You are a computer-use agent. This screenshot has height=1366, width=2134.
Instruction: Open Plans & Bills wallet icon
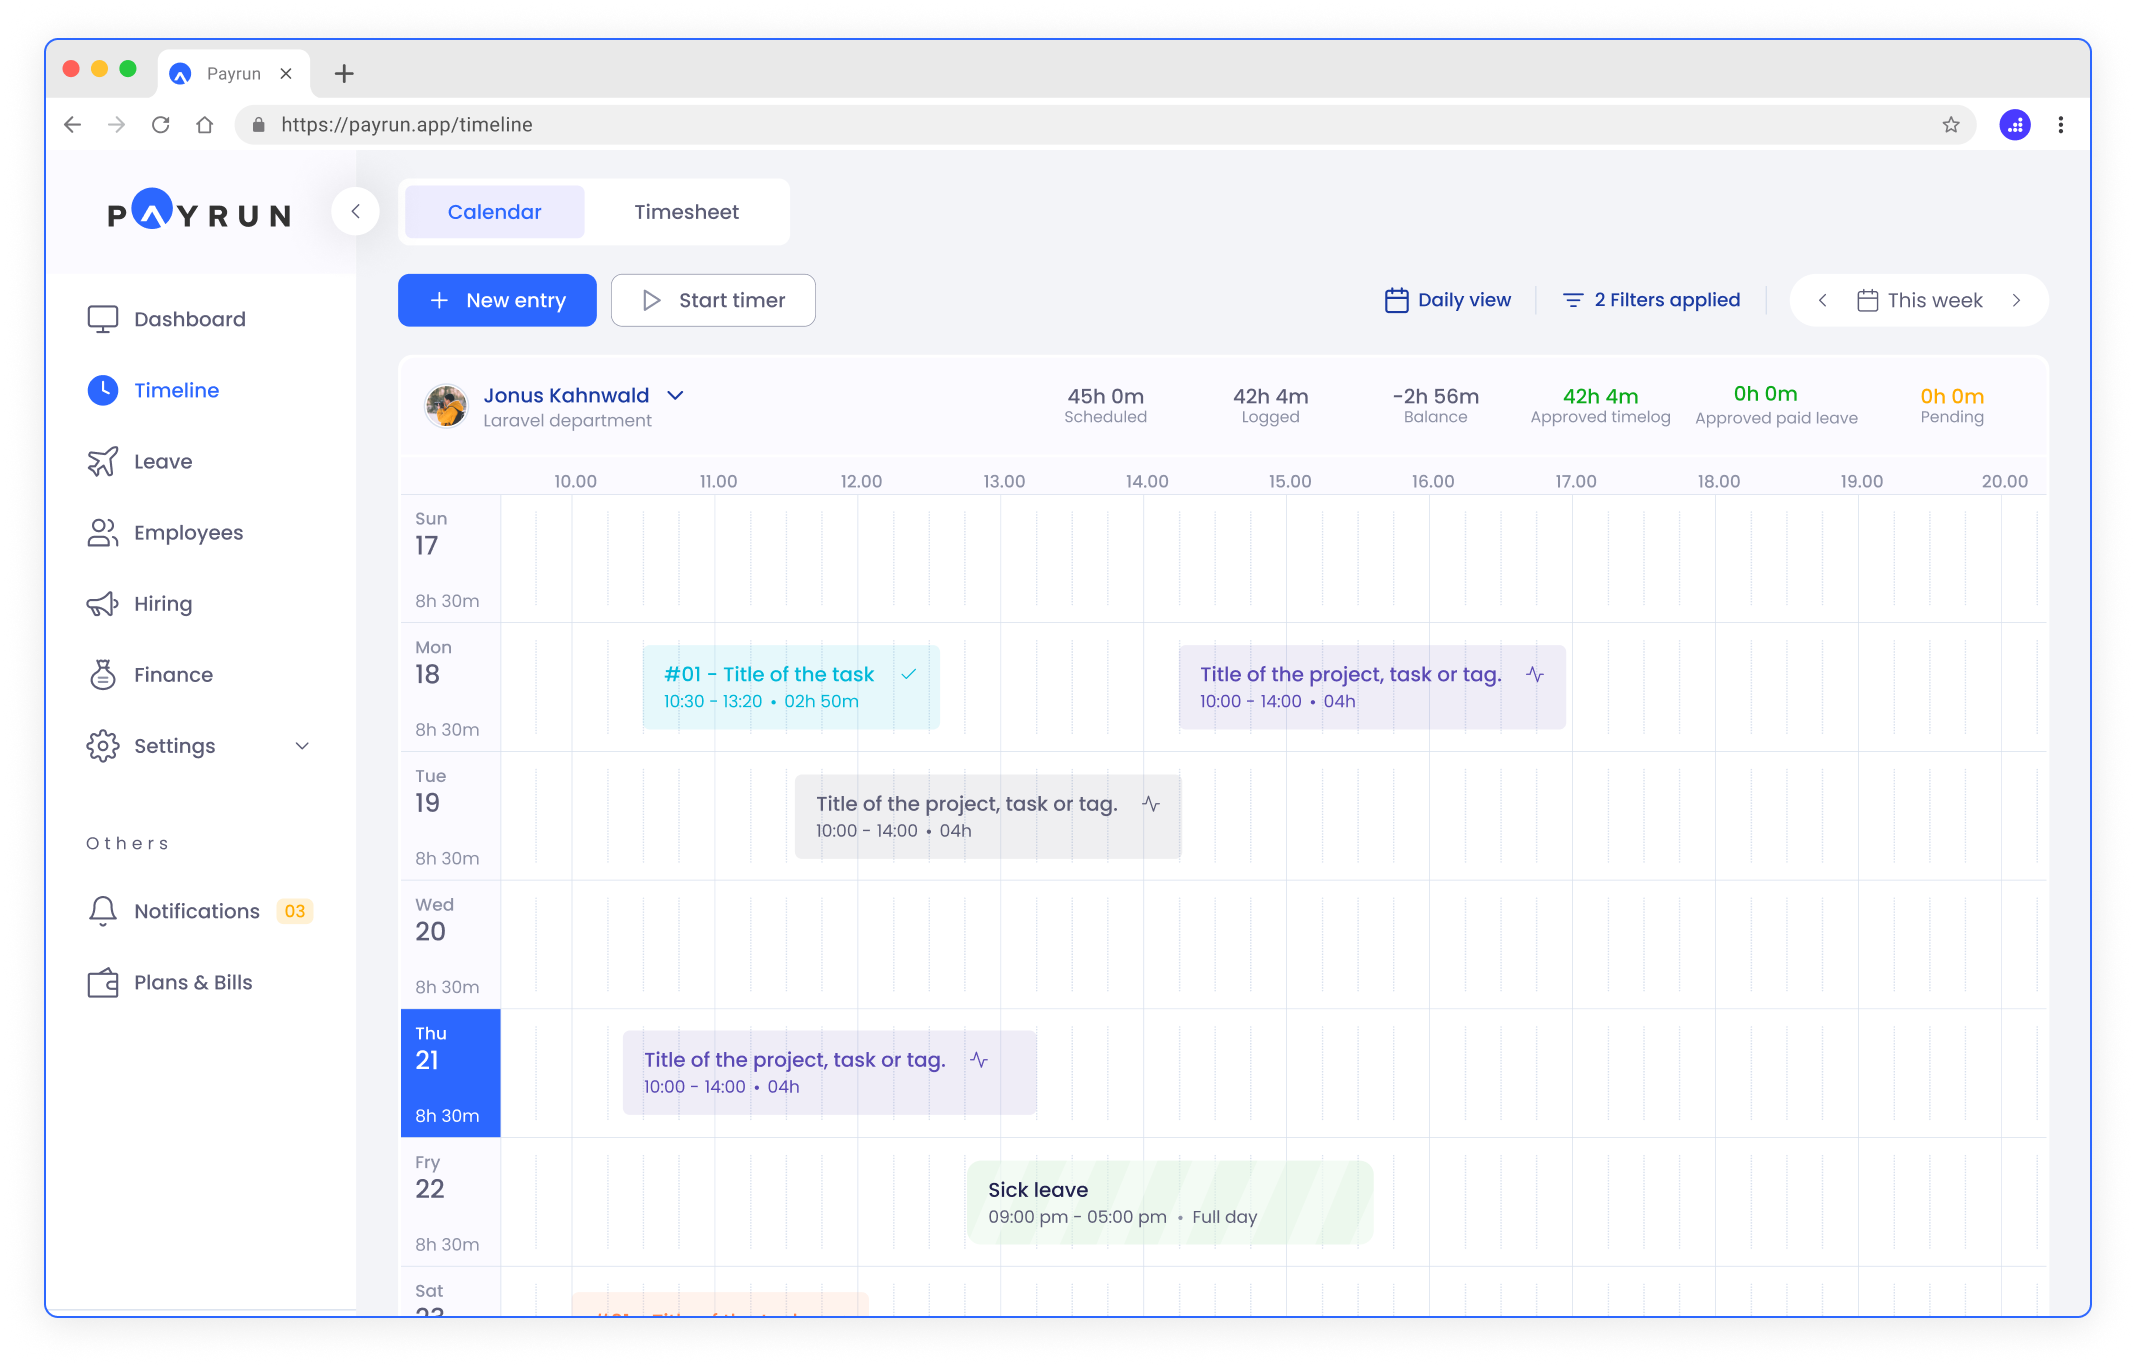[x=102, y=983]
